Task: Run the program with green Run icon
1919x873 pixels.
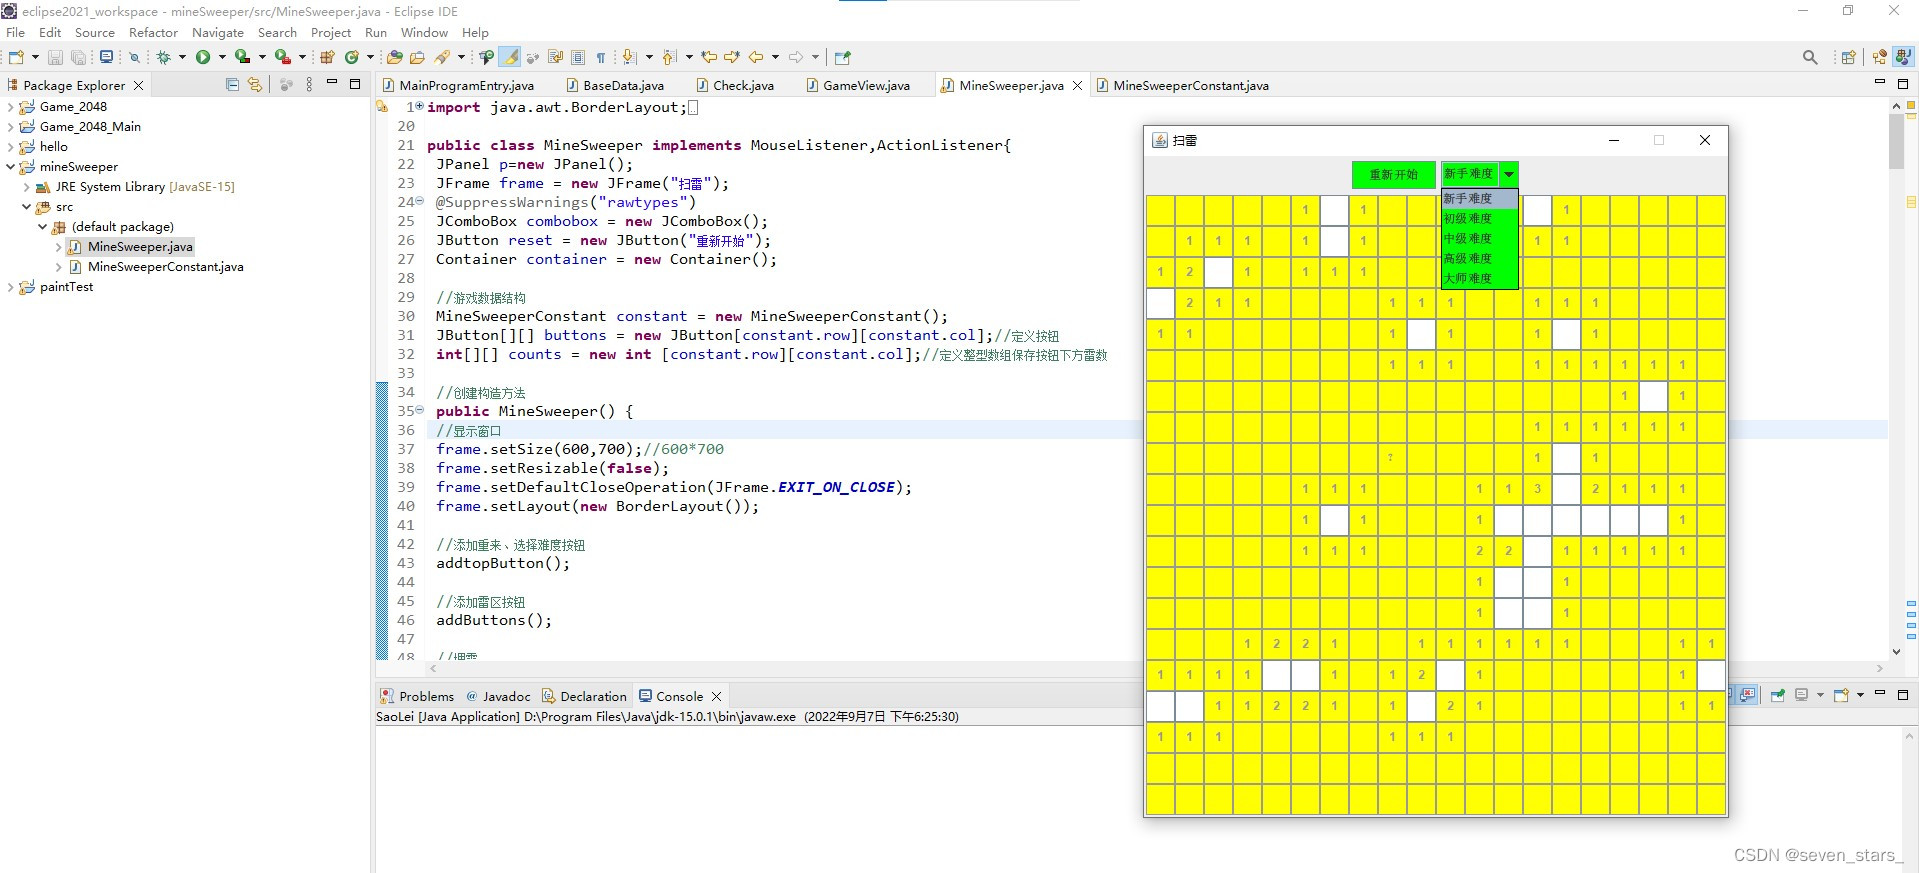Action: [x=203, y=57]
